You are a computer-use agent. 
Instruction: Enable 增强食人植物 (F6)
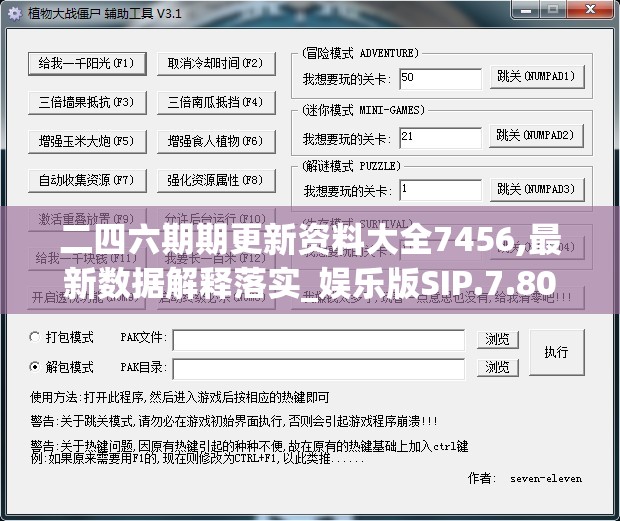click(x=216, y=142)
